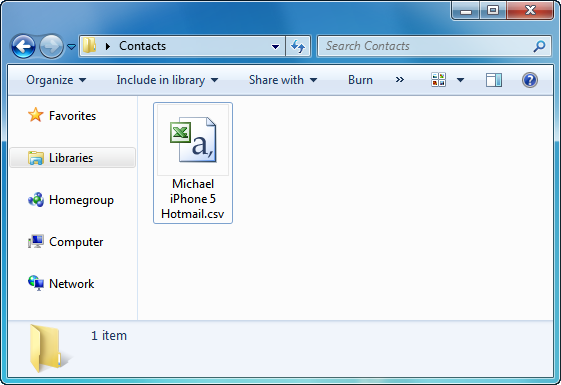
Task: Show more toolbar commands chevron
Action: point(400,79)
